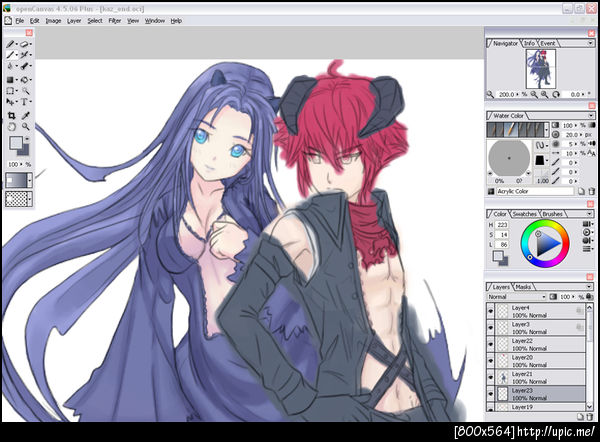Open the pattern texture dropdown in toolbox
The width and height of the screenshot is (600, 442).
29,199
